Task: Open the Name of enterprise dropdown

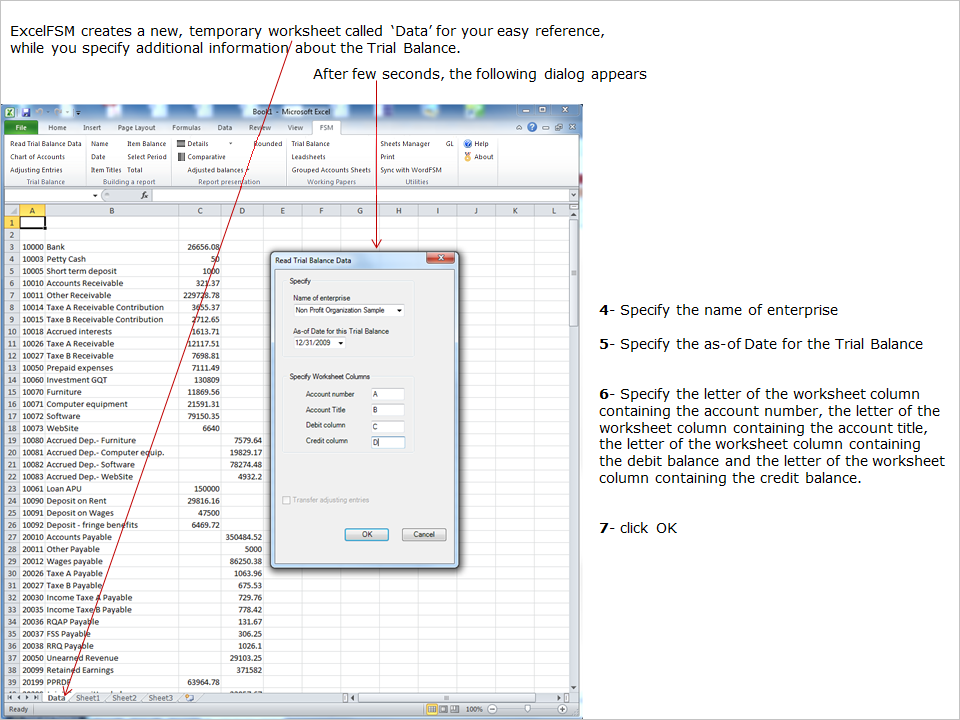Action: coord(399,311)
